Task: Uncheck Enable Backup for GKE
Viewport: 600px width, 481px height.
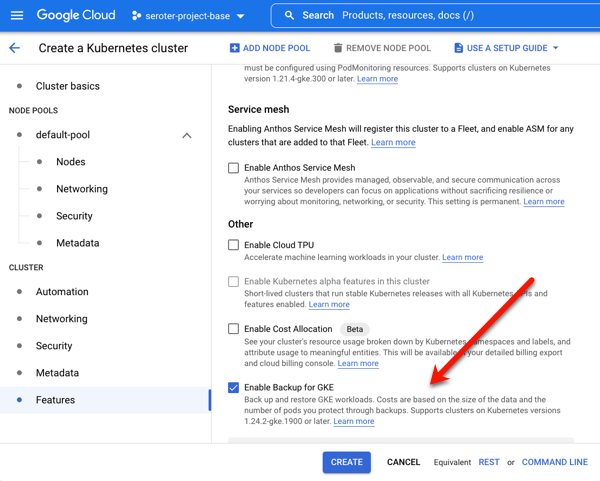Action: (234, 388)
